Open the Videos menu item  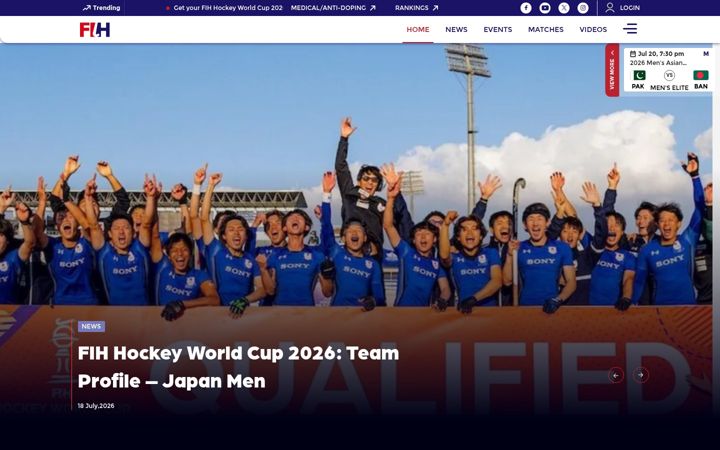coord(593,29)
